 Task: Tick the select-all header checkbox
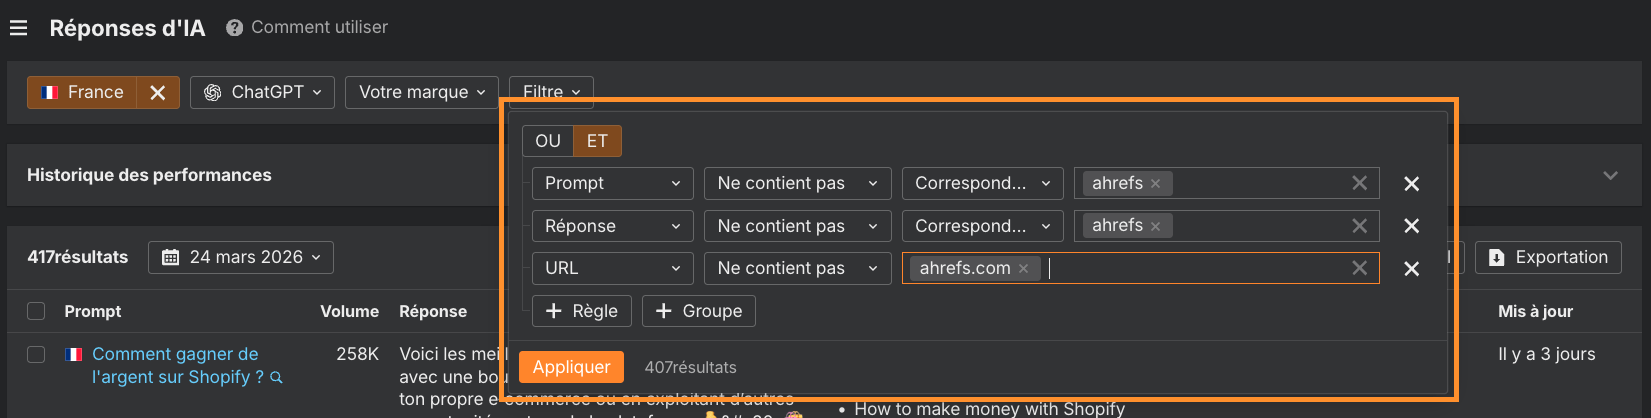(x=36, y=311)
